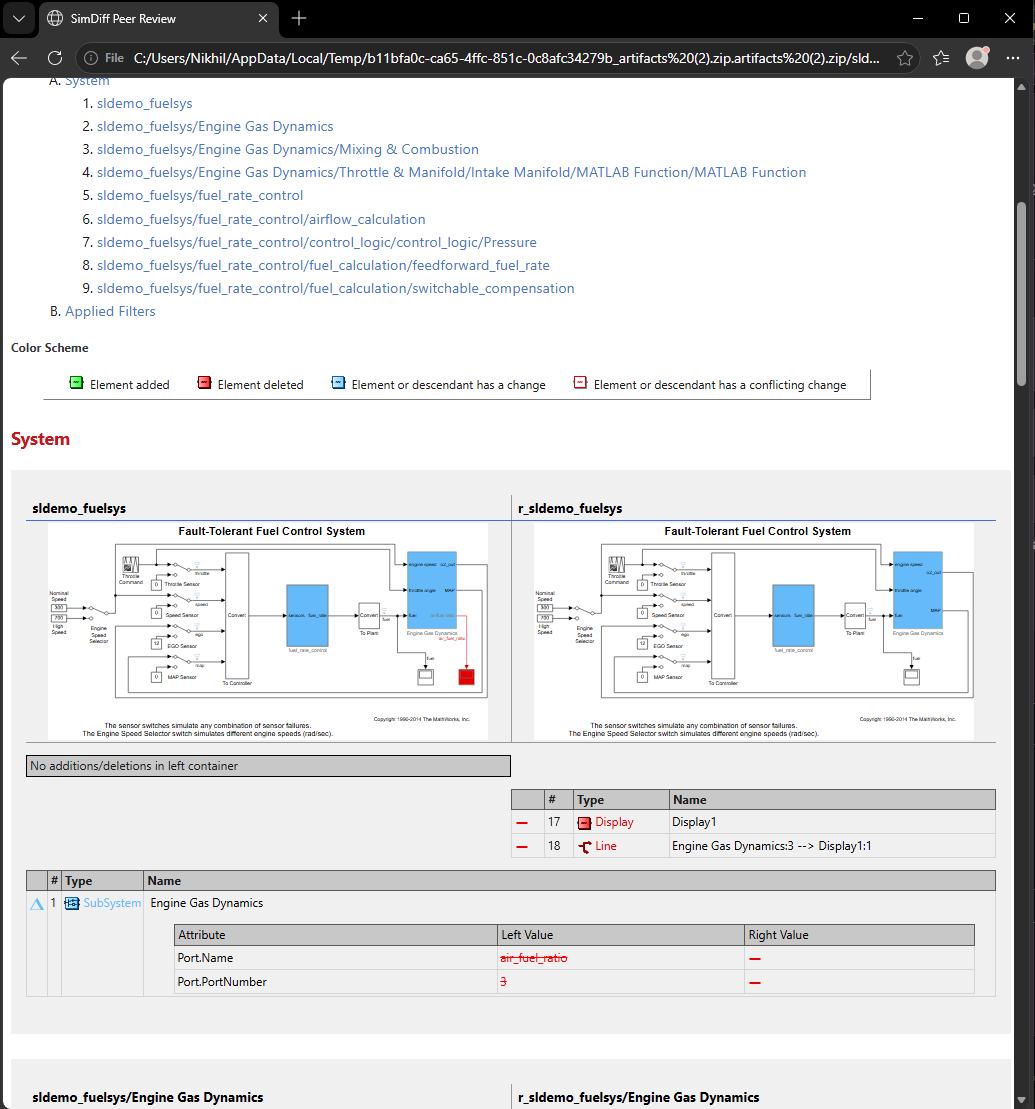
Task: Click the r_sldemo_fuelsys right pane title
Action: click(570, 509)
